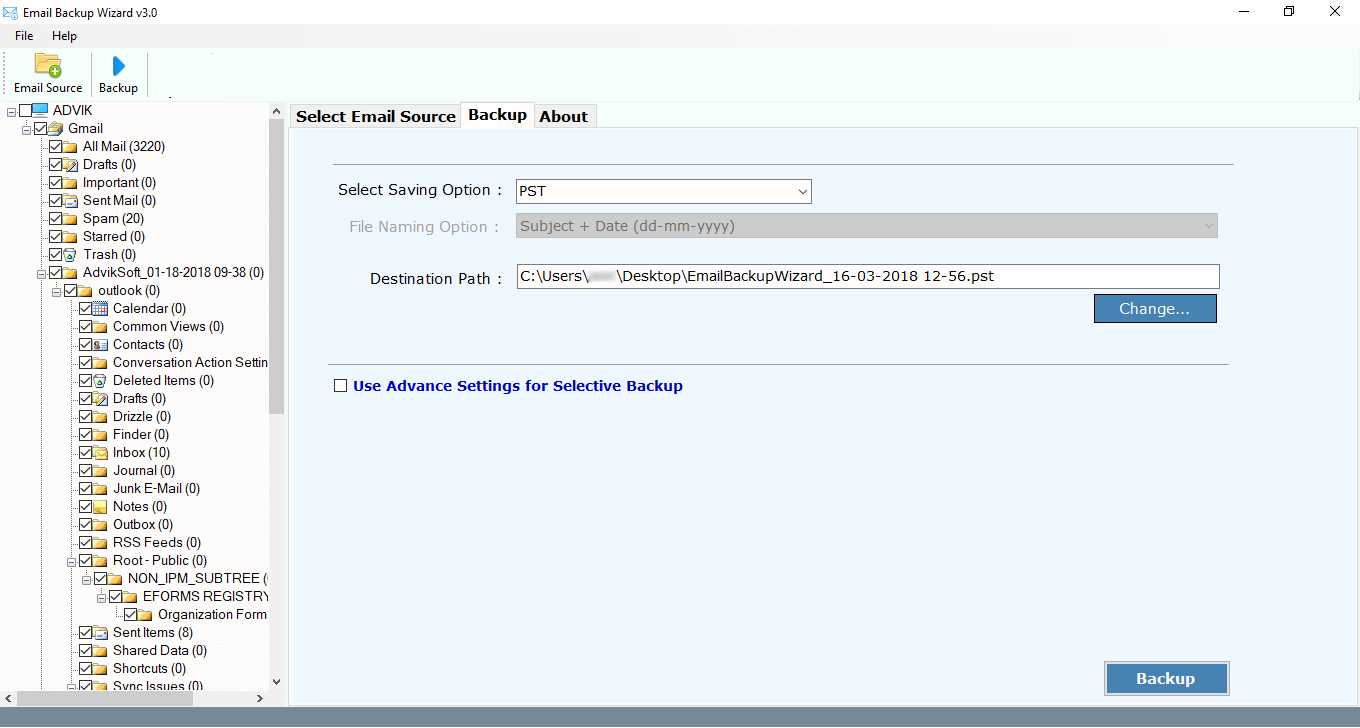Image resolution: width=1360 pixels, height=728 pixels.
Task: Click the Drizzle folder icon
Action: 100,416
